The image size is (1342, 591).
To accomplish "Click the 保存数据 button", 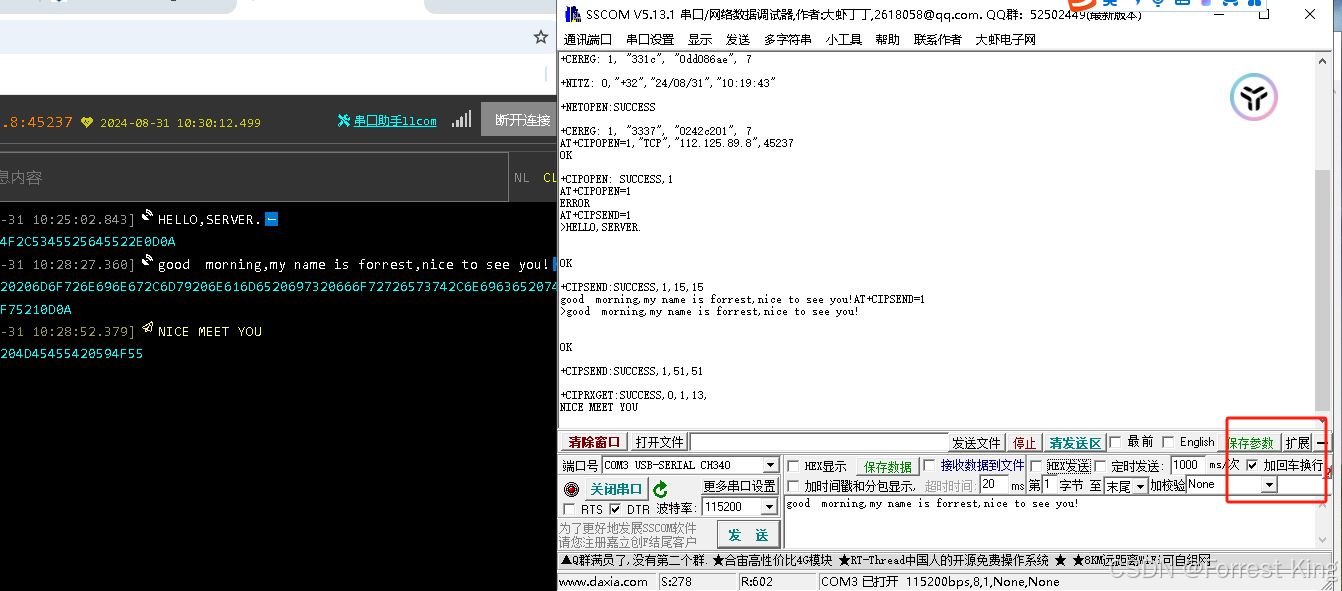I will tap(888, 467).
